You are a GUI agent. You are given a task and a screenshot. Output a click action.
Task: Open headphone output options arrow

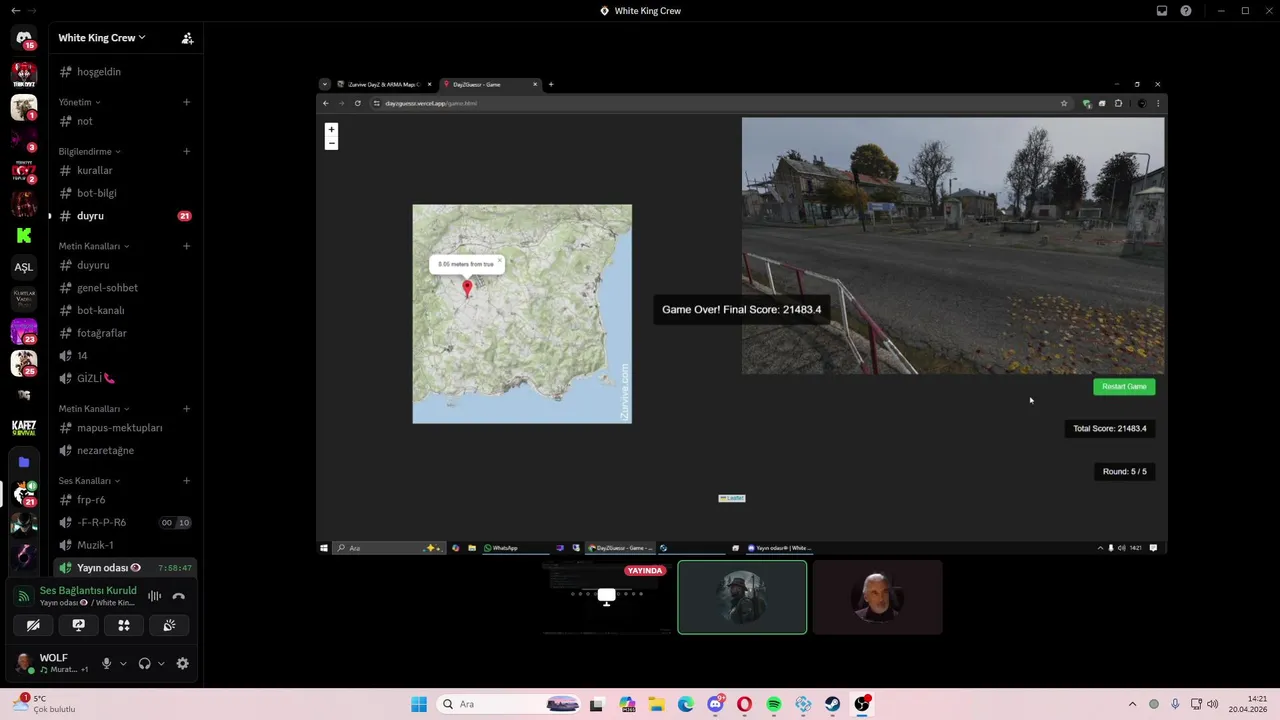coord(161,663)
